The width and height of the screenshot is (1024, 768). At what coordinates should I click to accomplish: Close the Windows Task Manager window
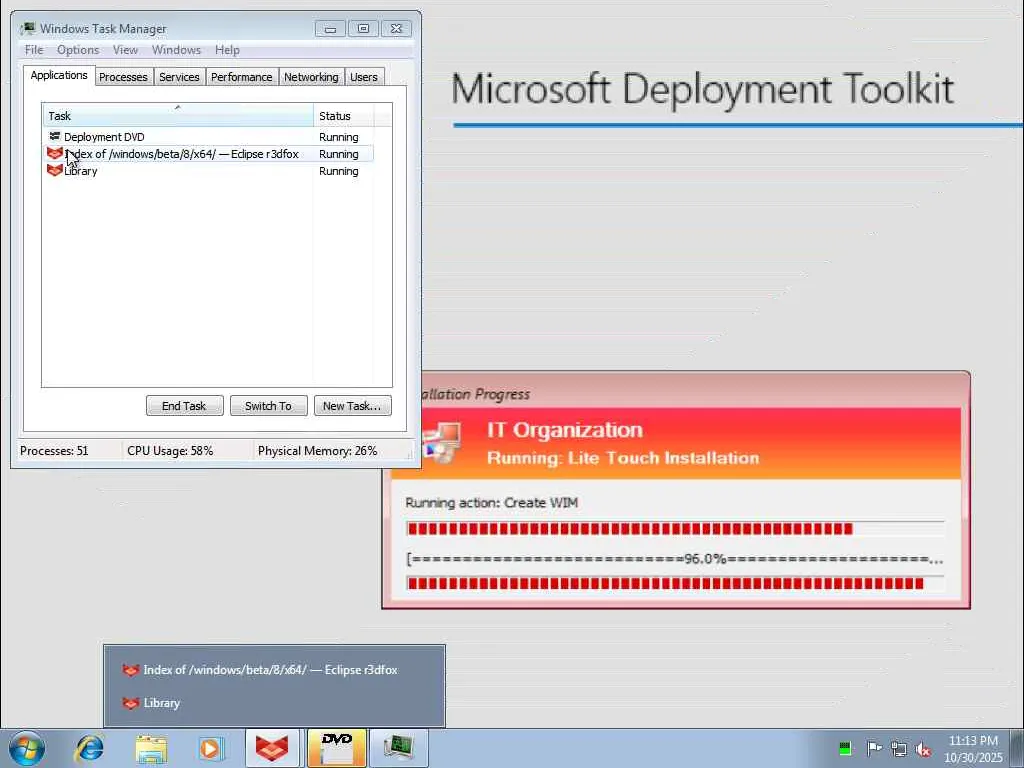pos(396,28)
